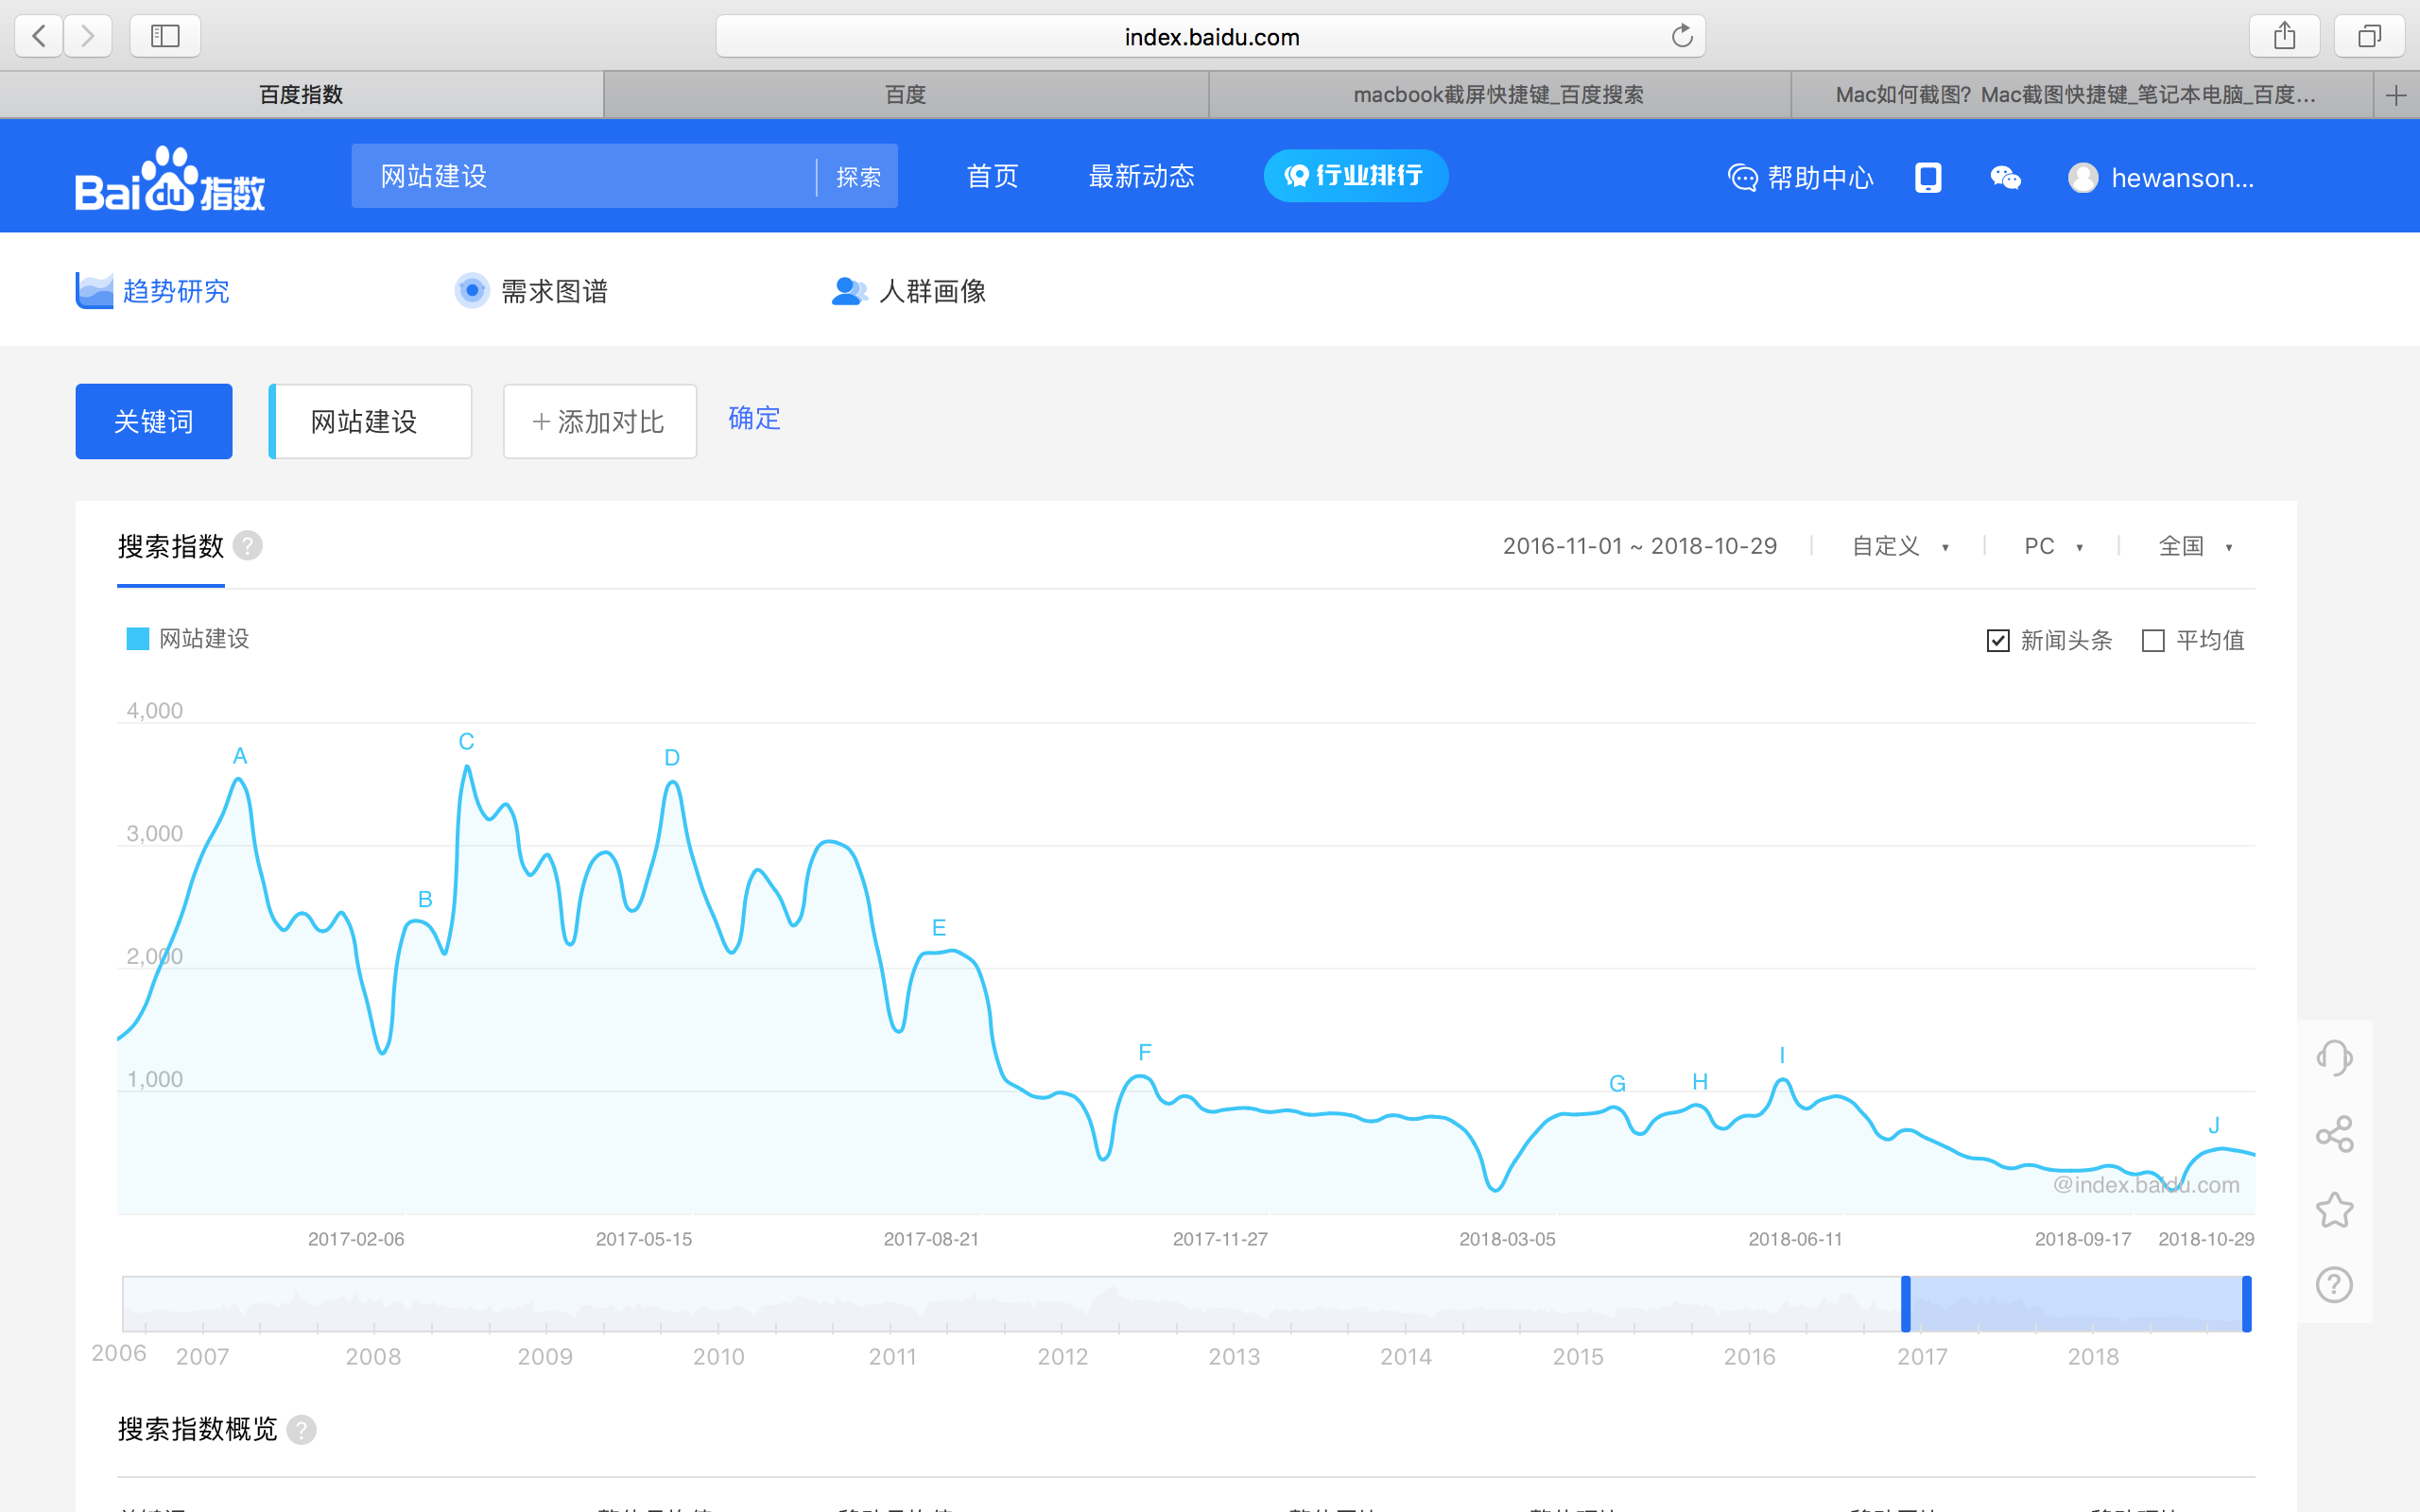Click the Baidu 指数 logo icon
Image resolution: width=2420 pixels, height=1512 pixels.
click(167, 176)
